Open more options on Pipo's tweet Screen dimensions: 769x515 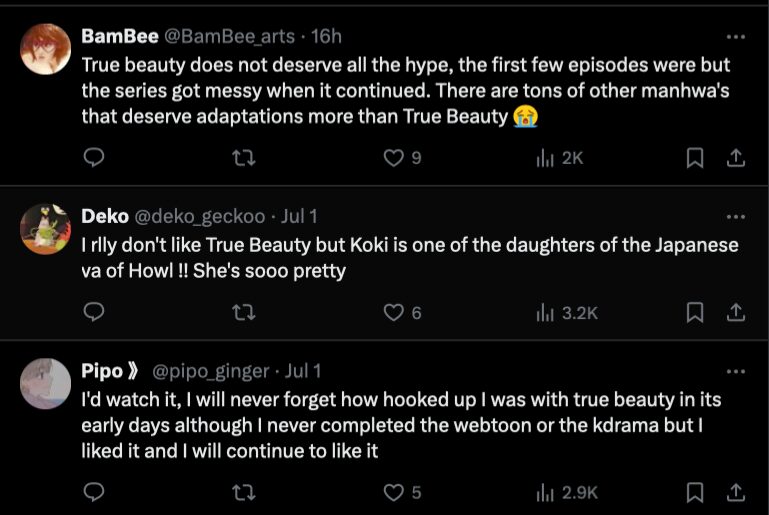click(735, 371)
